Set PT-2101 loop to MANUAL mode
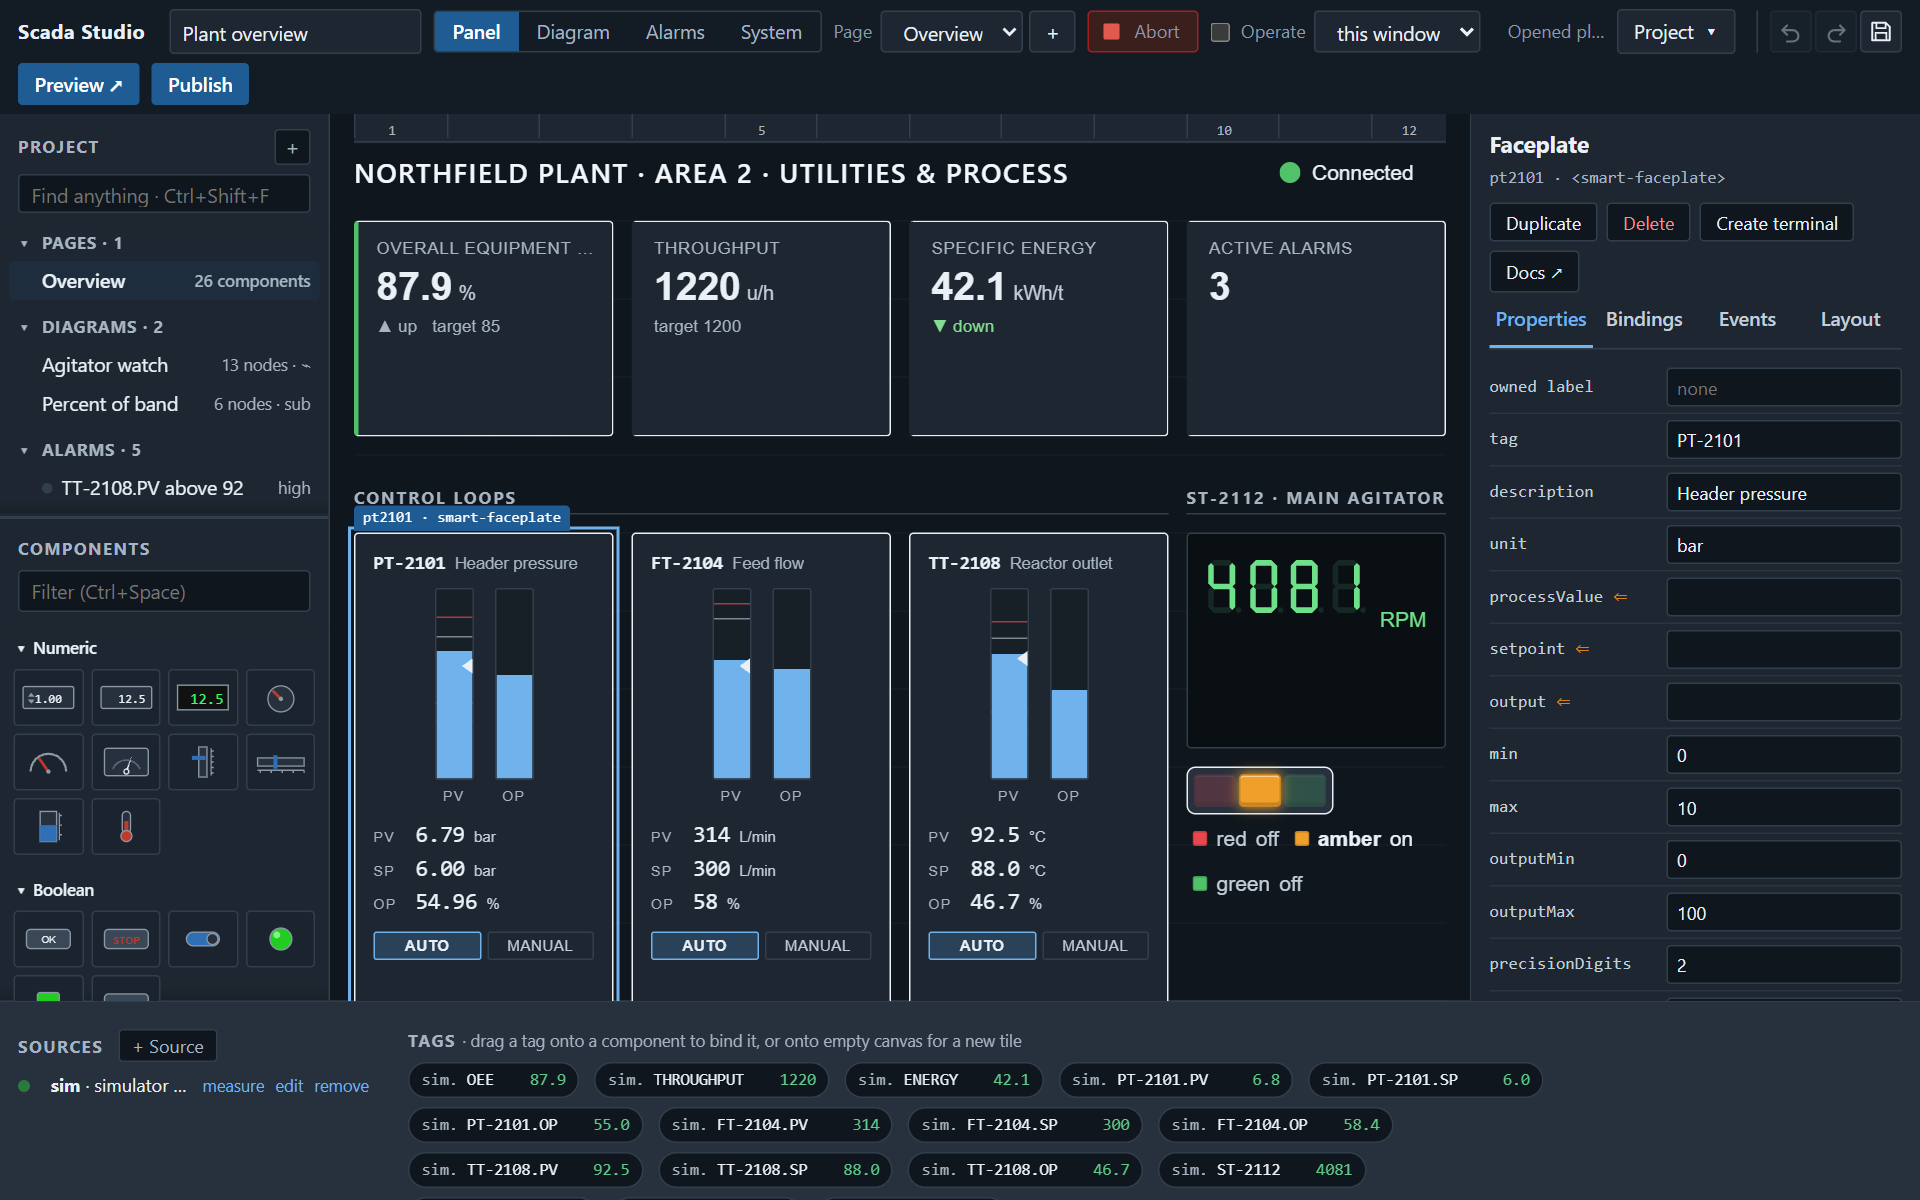The width and height of the screenshot is (1920, 1200). tap(540, 945)
